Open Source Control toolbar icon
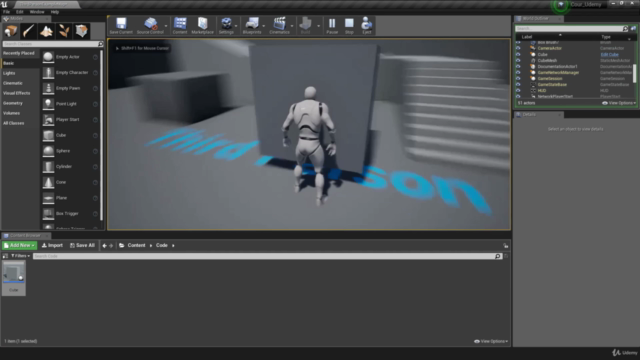Image resolution: width=640 pixels, height=360 pixels. [x=150, y=26]
